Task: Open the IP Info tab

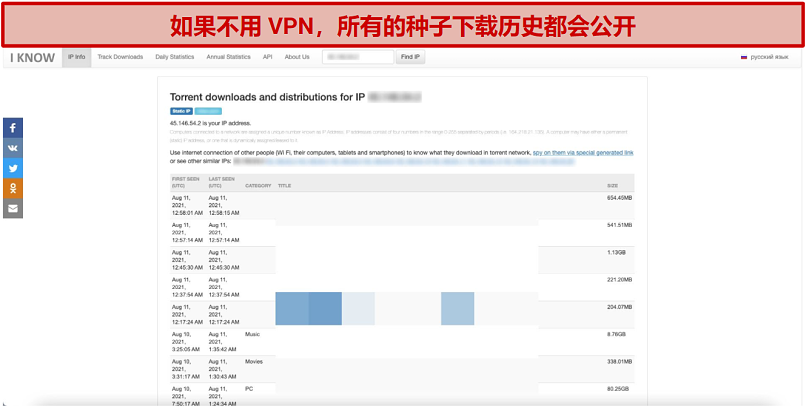Action: [x=77, y=57]
